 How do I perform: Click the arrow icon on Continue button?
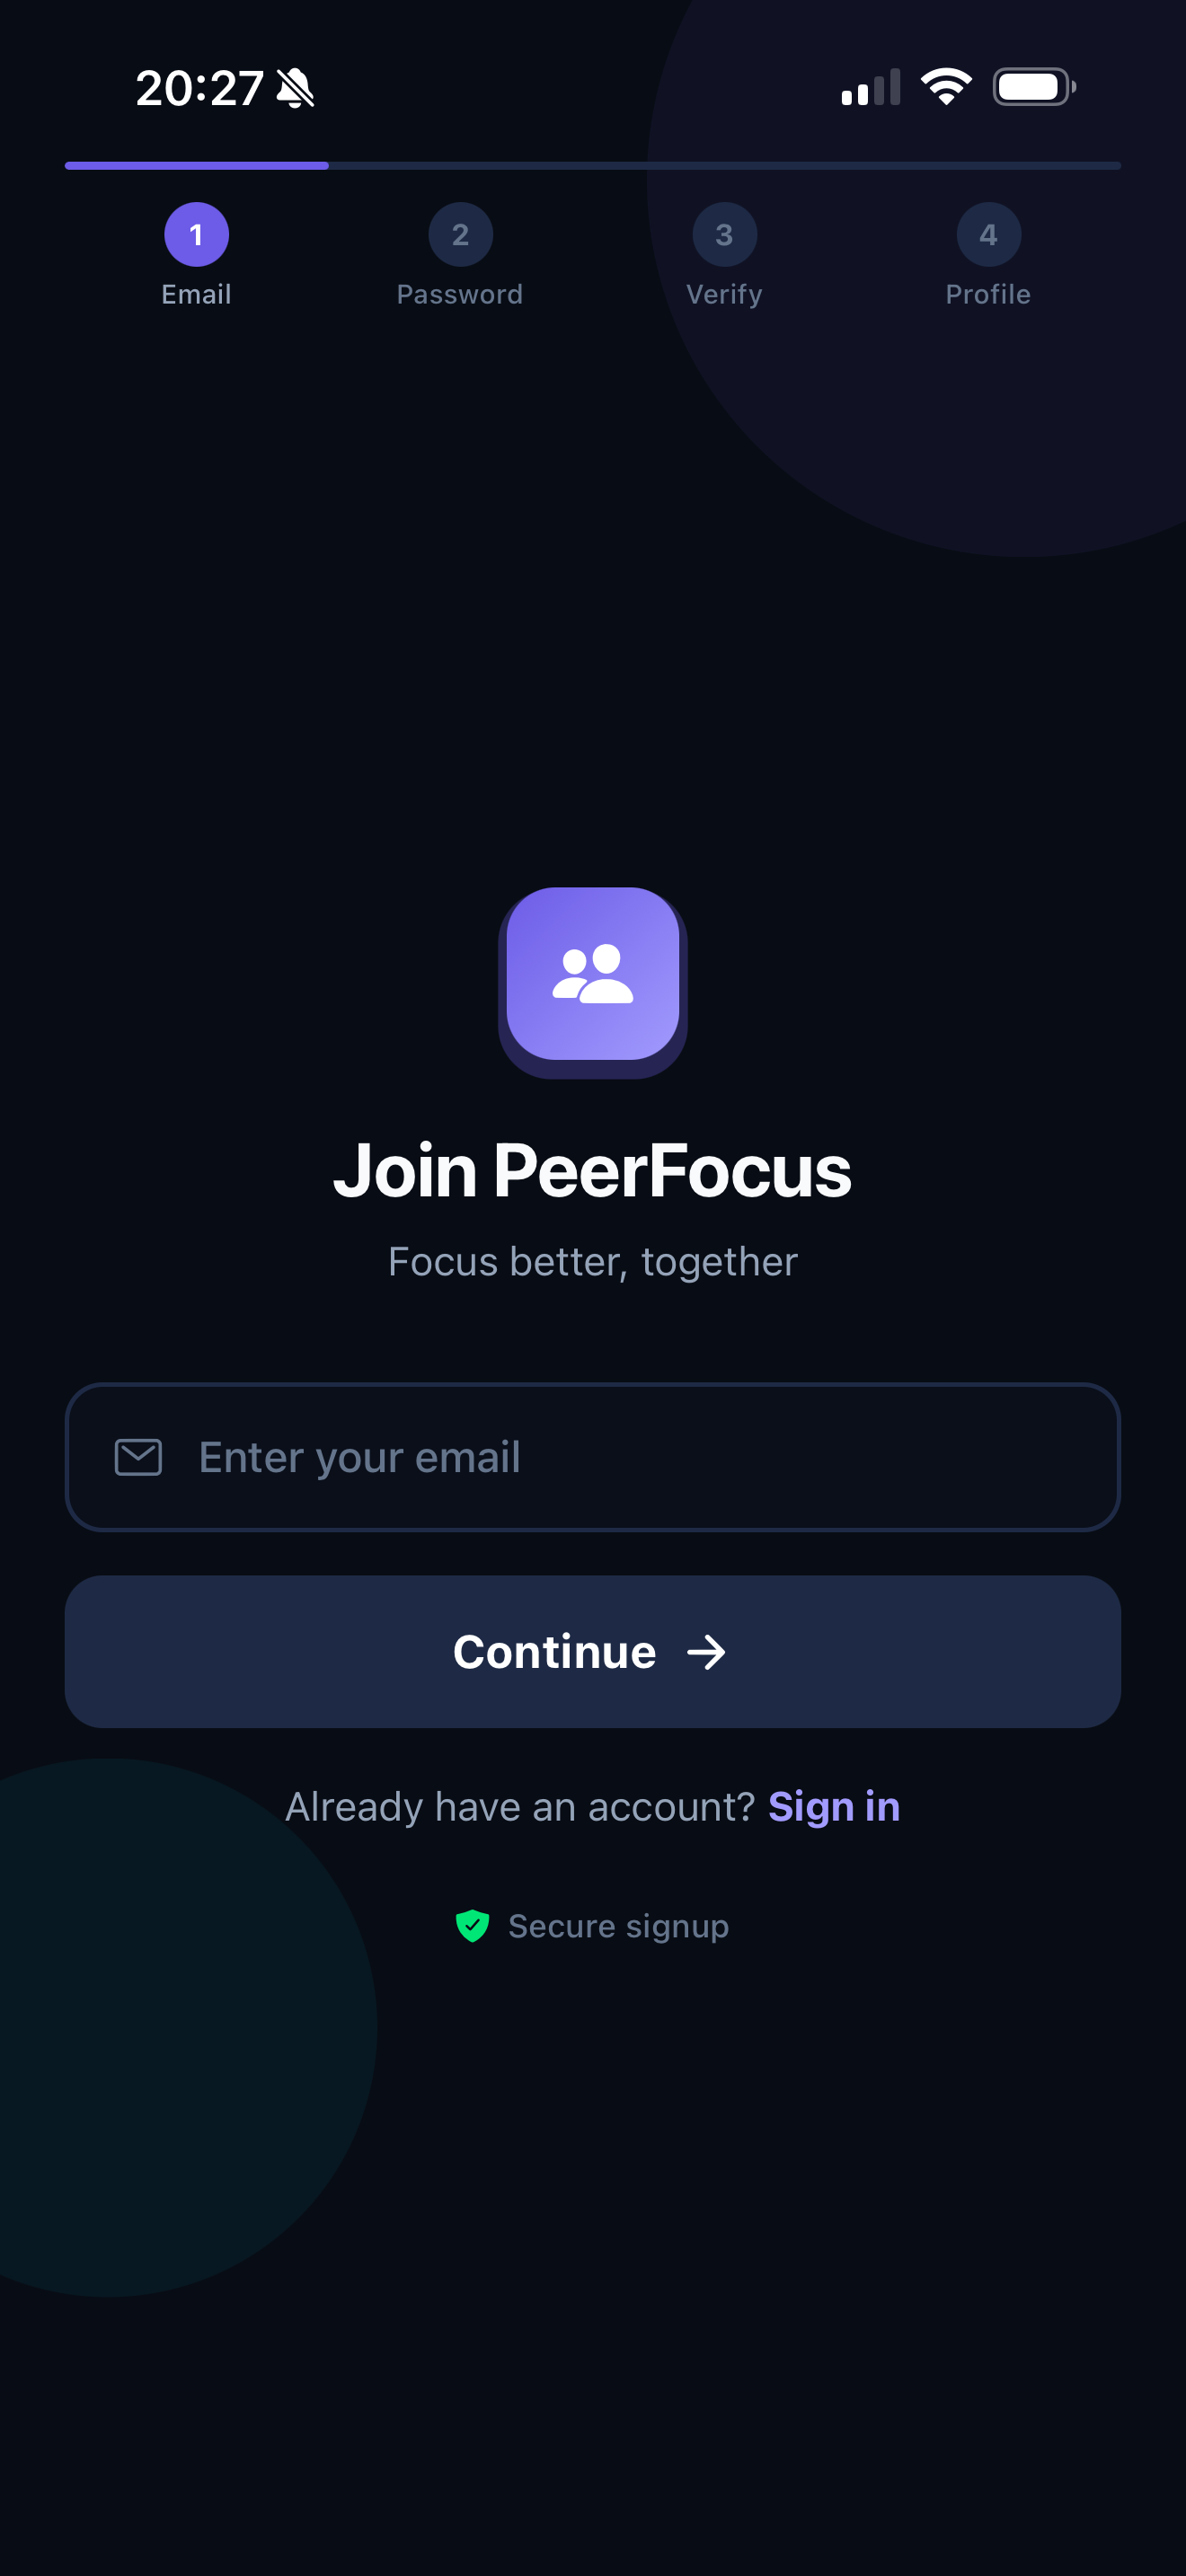[x=706, y=1652]
